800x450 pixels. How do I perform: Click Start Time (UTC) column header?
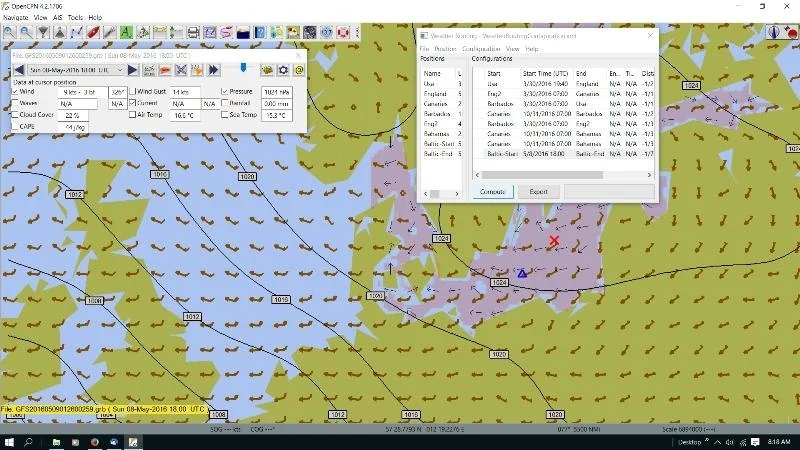545,73
